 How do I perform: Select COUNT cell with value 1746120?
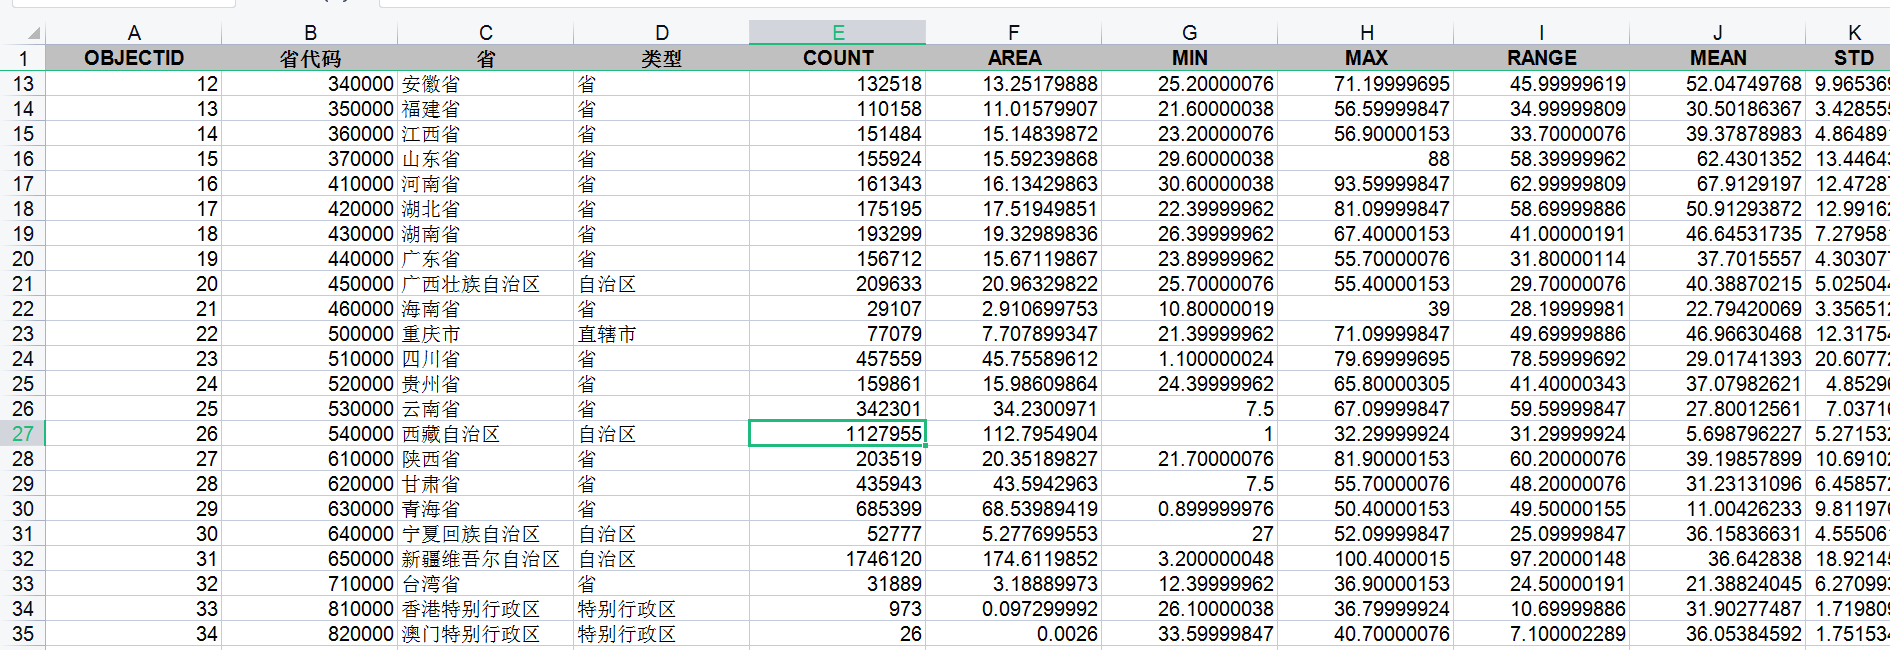pyautogui.click(x=838, y=559)
